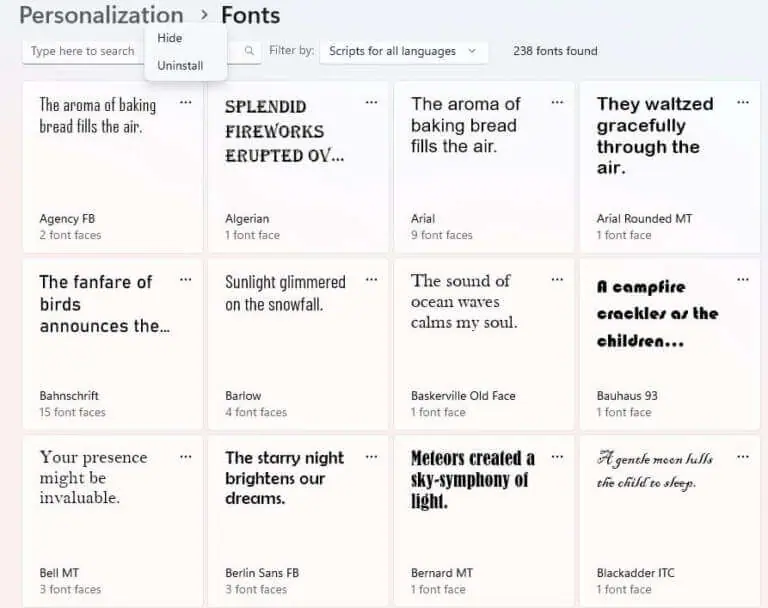
Task: Click the '238 fonts found' text
Action: [555, 51]
